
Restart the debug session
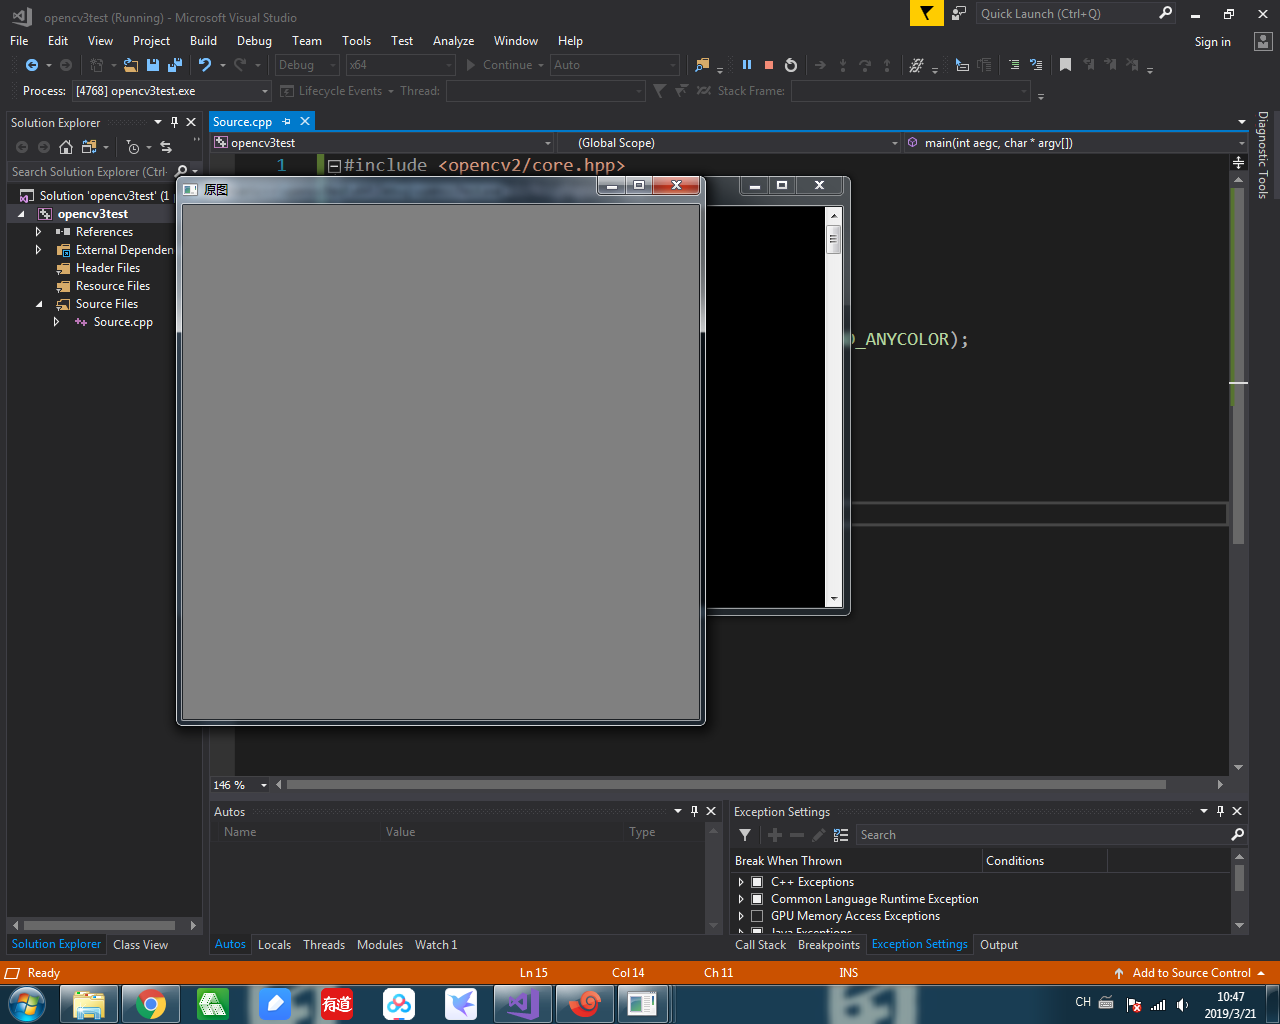click(791, 65)
